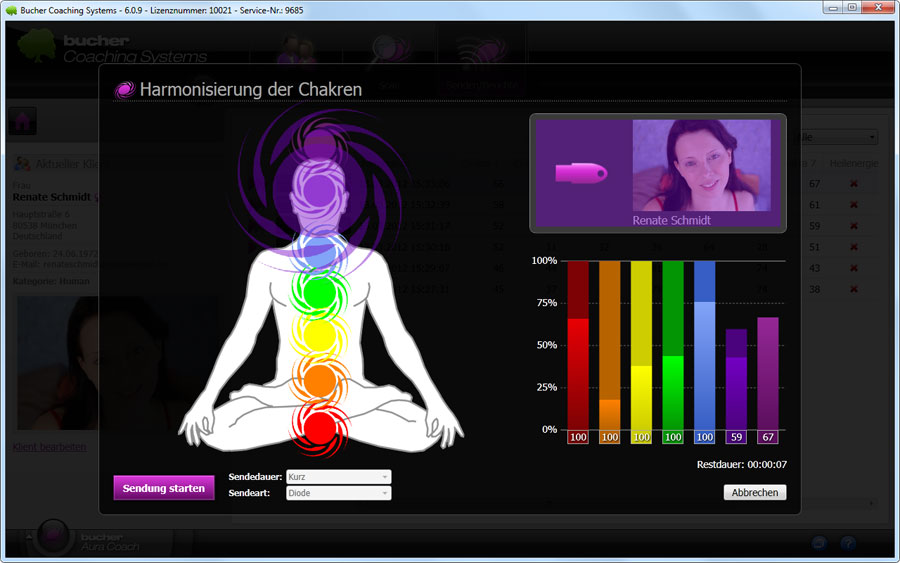Open the Klient bearbeiten link
Image resolution: width=900 pixels, height=563 pixels.
pos(49,446)
